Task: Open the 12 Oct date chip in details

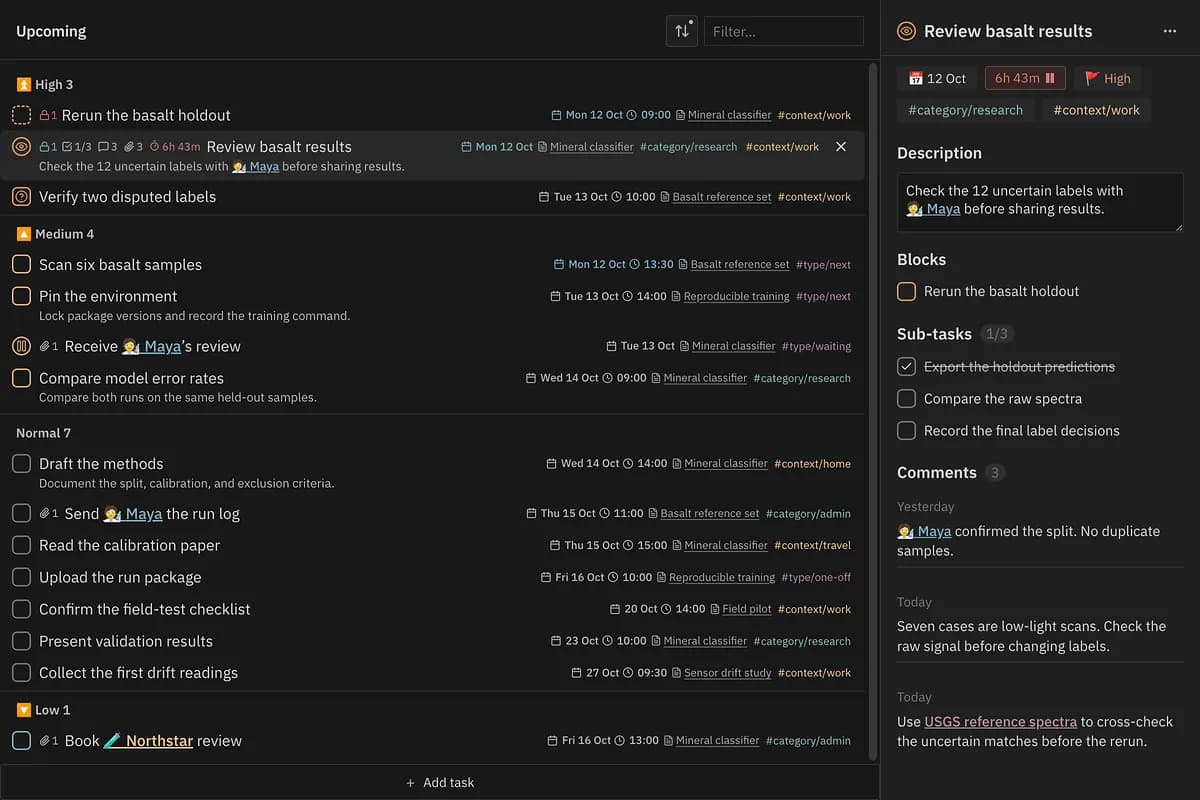Action: pos(937,78)
